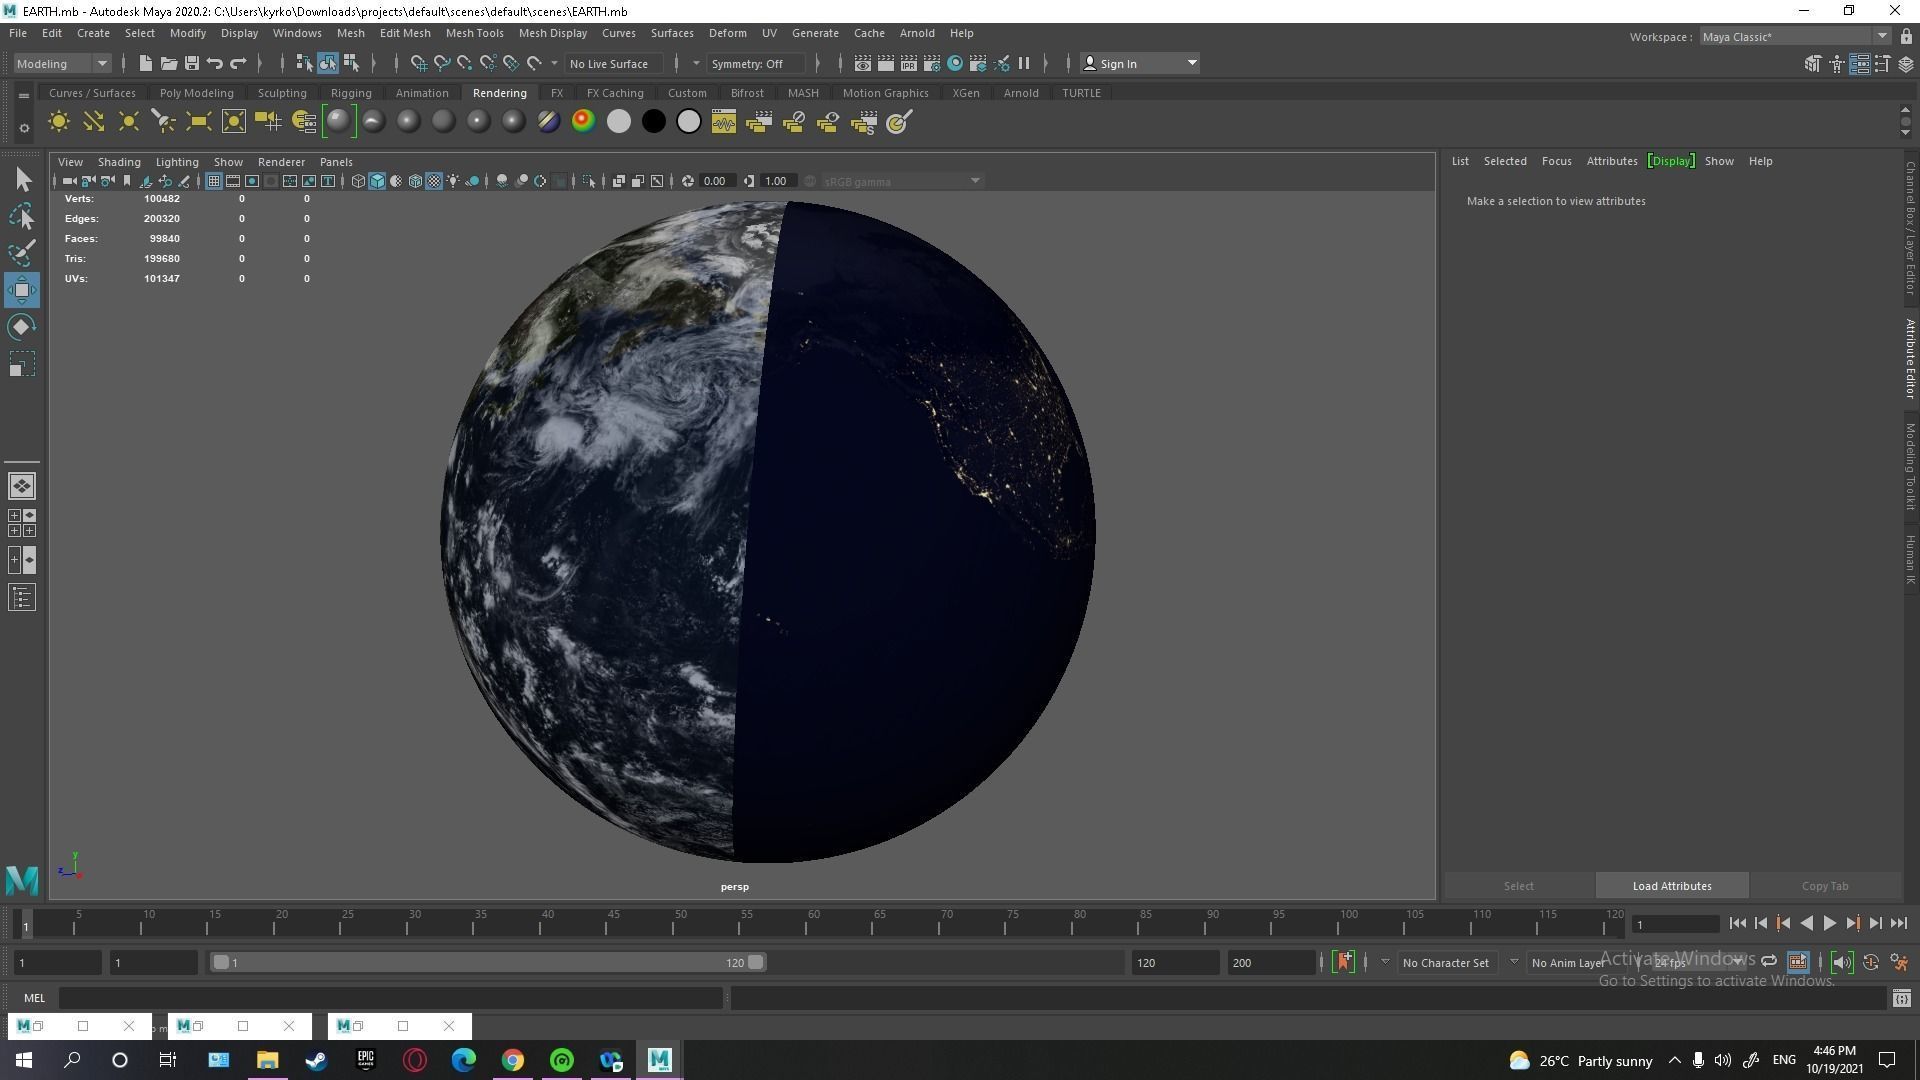Toggle audio mute speaker on range slider

[1842, 962]
